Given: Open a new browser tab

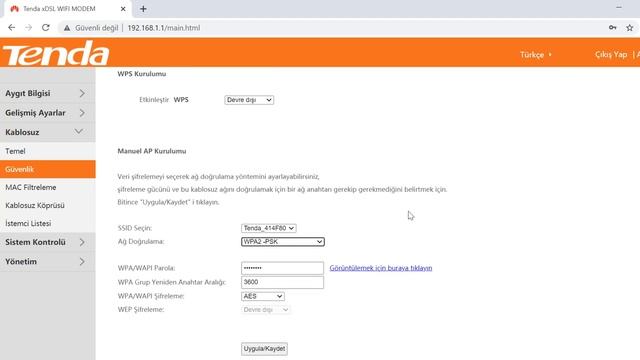Looking at the screenshot, I should pyautogui.click(x=143, y=9).
